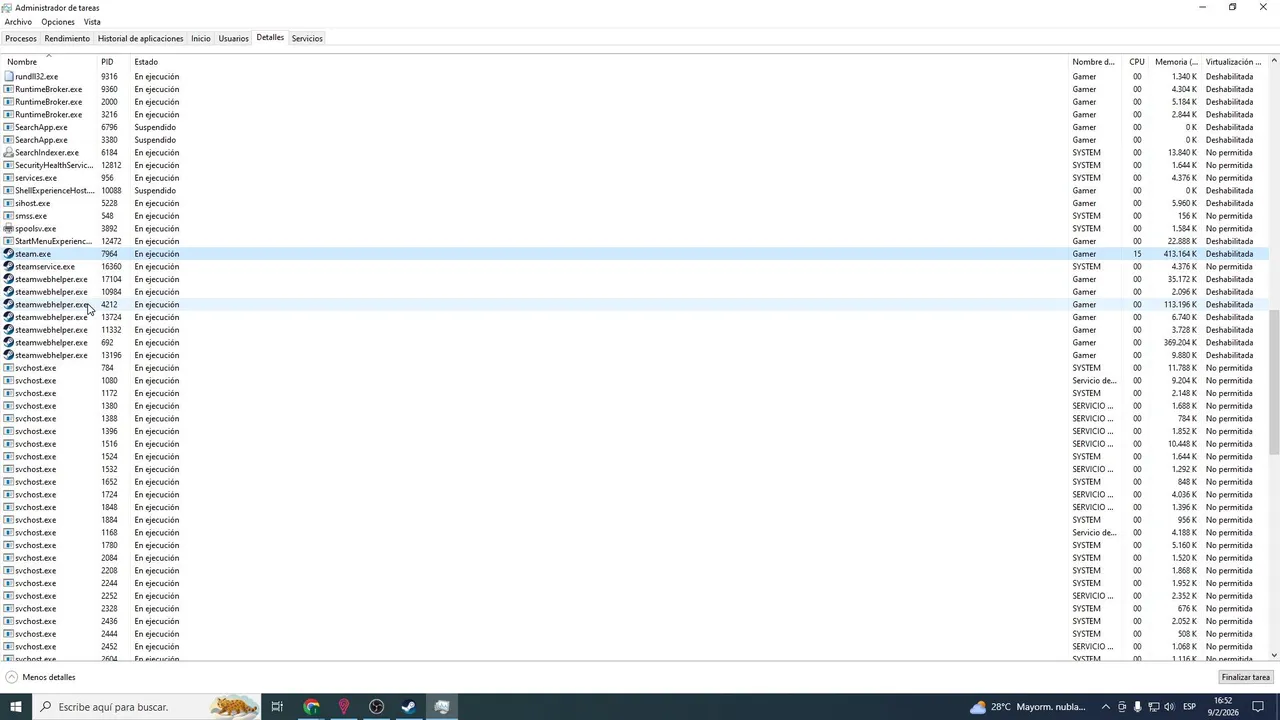This screenshot has height=720, width=1280.
Task: Sort by Nombre de usuario column header
Action: click(x=1095, y=62)
